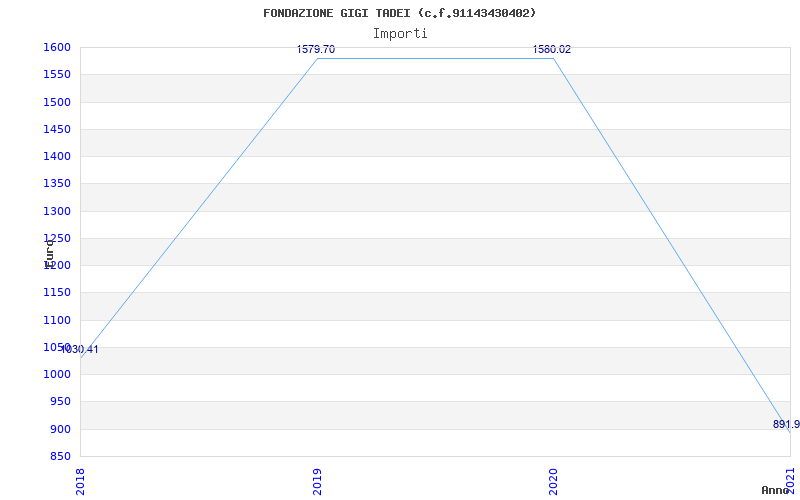
Task: Click the 1450 y-axis tick label
Action: coord(56,129)
